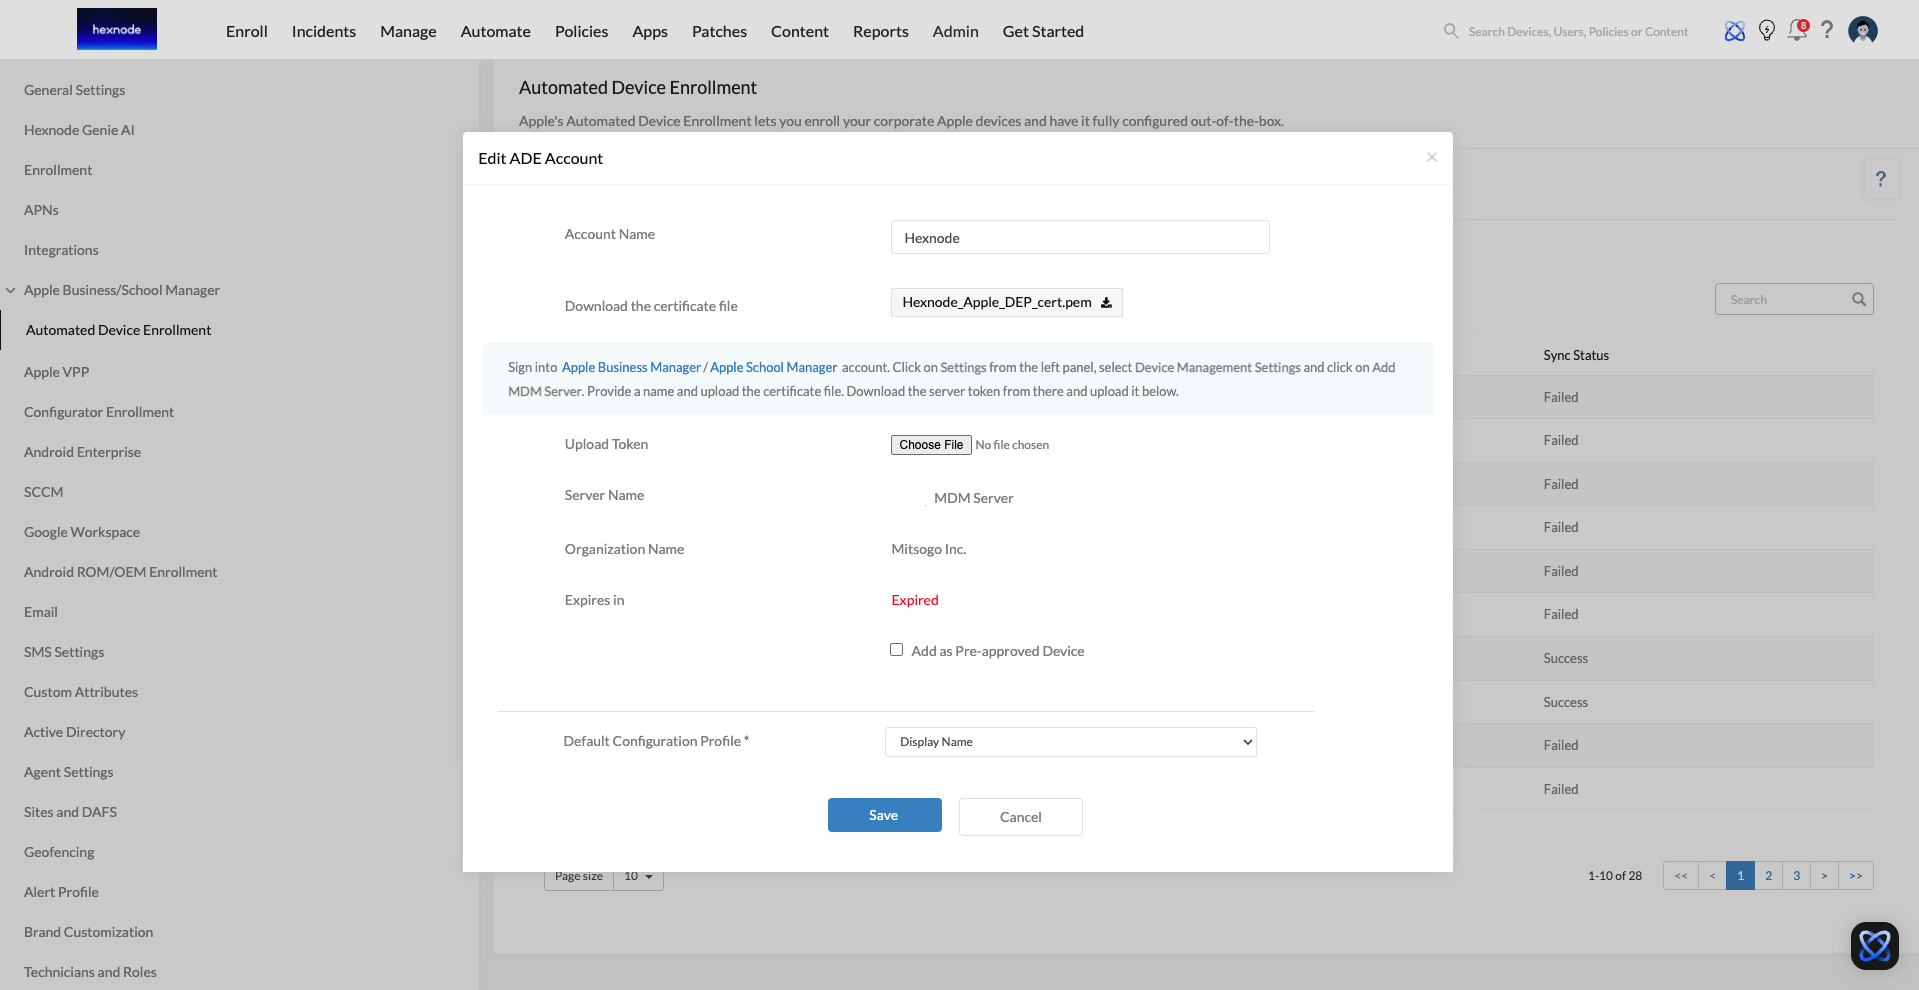This screenshot has width=1919, height=990.
Task: Go to the previous results page
Action: coord(1712,876)
